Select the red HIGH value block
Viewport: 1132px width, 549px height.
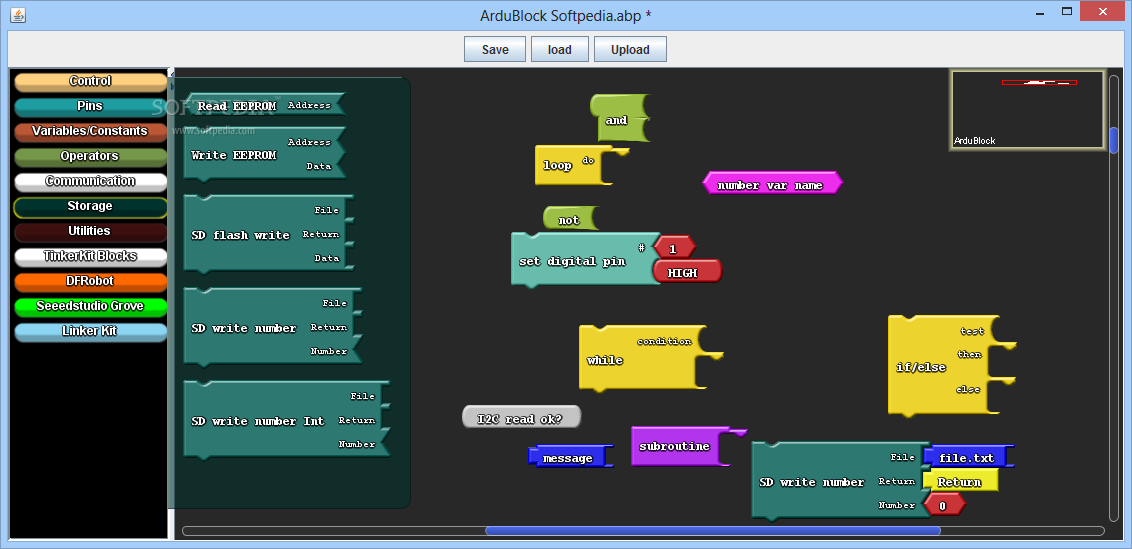[x=687, y=271]
